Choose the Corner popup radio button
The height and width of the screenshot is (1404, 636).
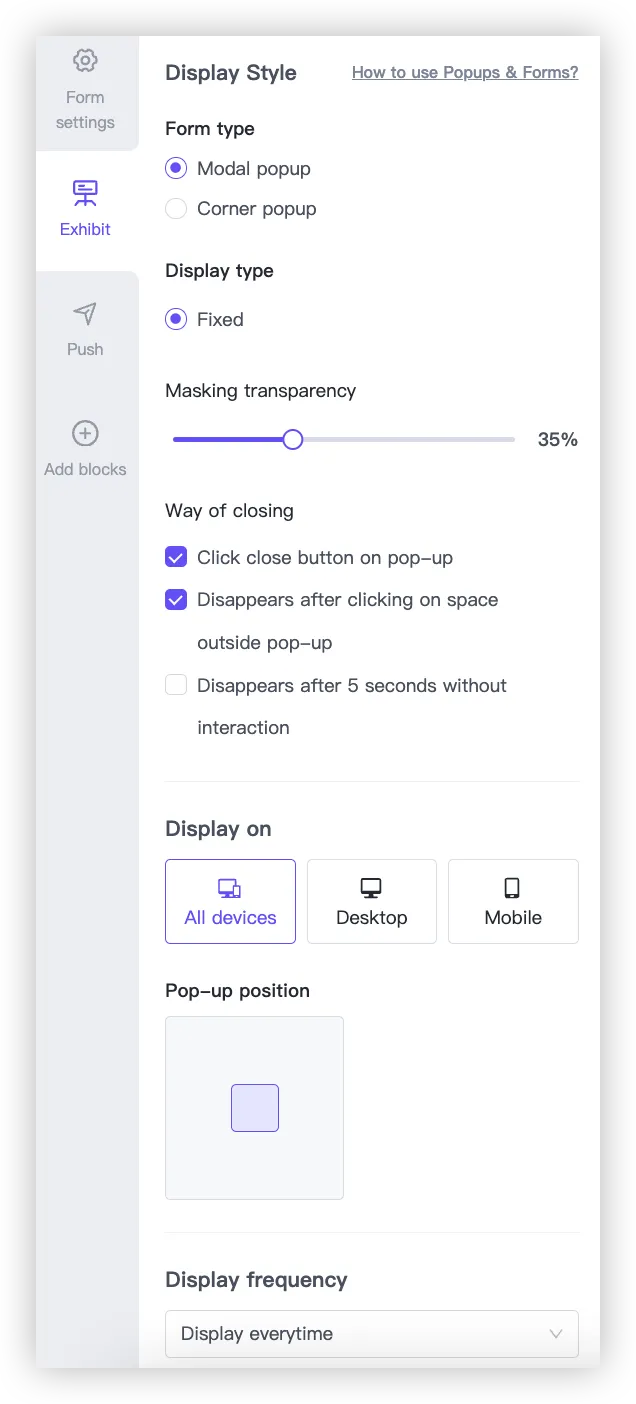coord(176,209)
